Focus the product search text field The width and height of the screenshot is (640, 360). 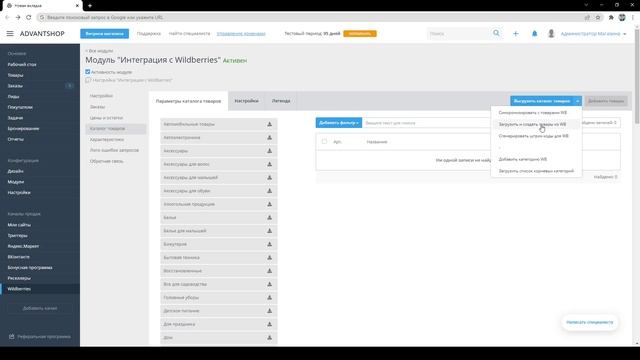click(427, 122)
